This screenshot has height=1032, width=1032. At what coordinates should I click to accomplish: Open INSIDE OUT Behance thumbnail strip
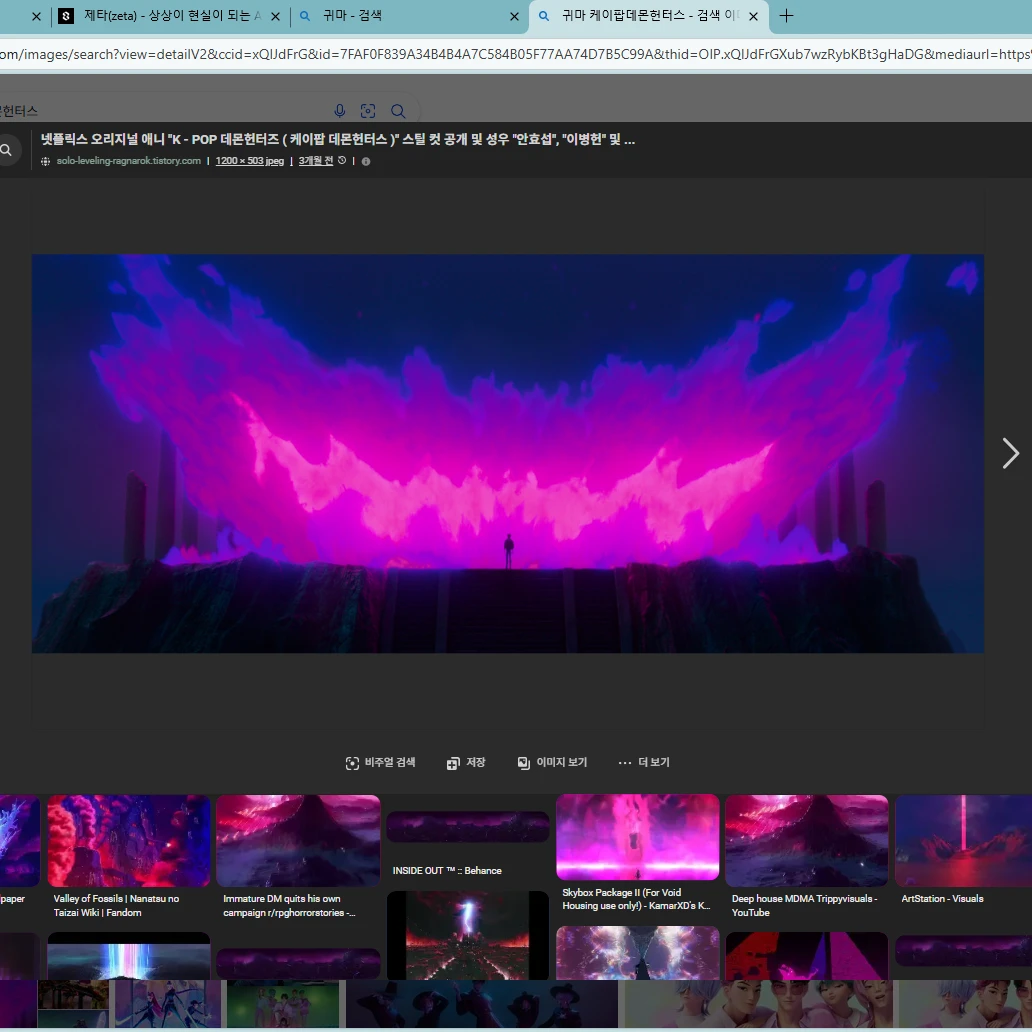tap(467, 827)
